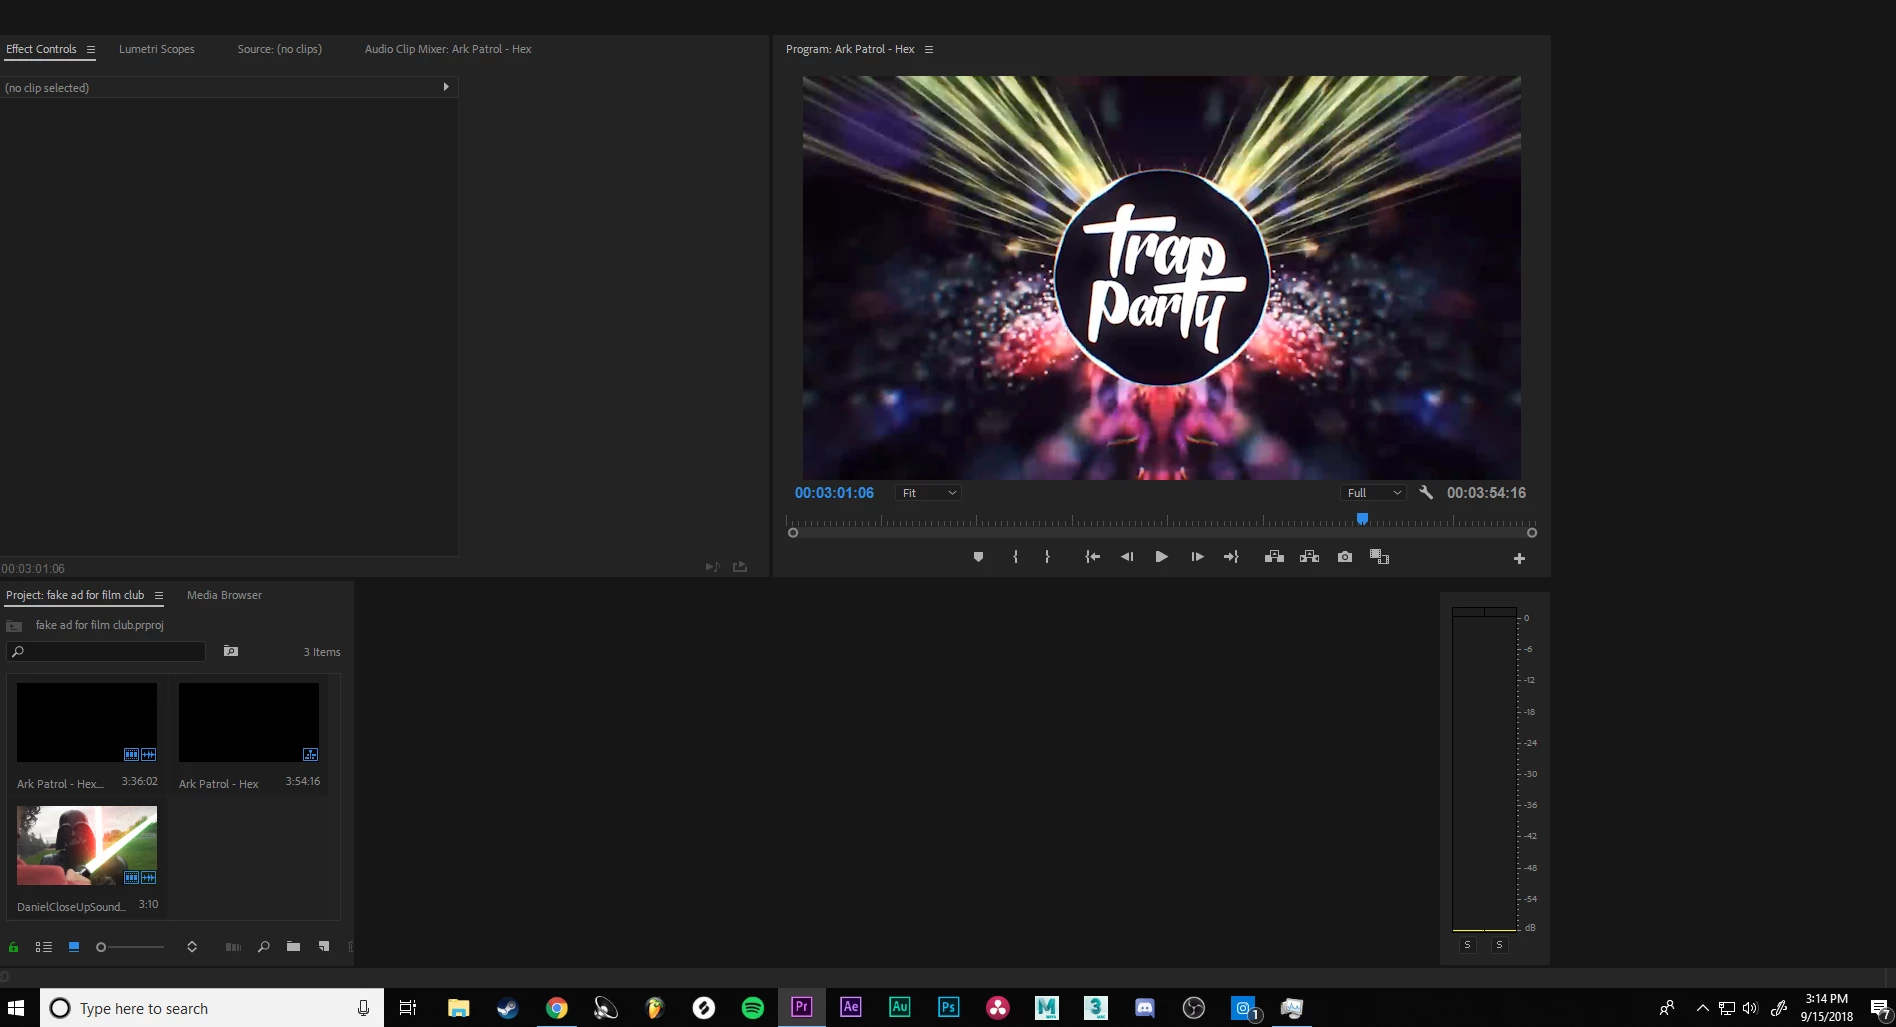This screenshot has width=1896, height=1027.
Task: Solo left channel in audio meter
Action: (x=1467, y=945)
